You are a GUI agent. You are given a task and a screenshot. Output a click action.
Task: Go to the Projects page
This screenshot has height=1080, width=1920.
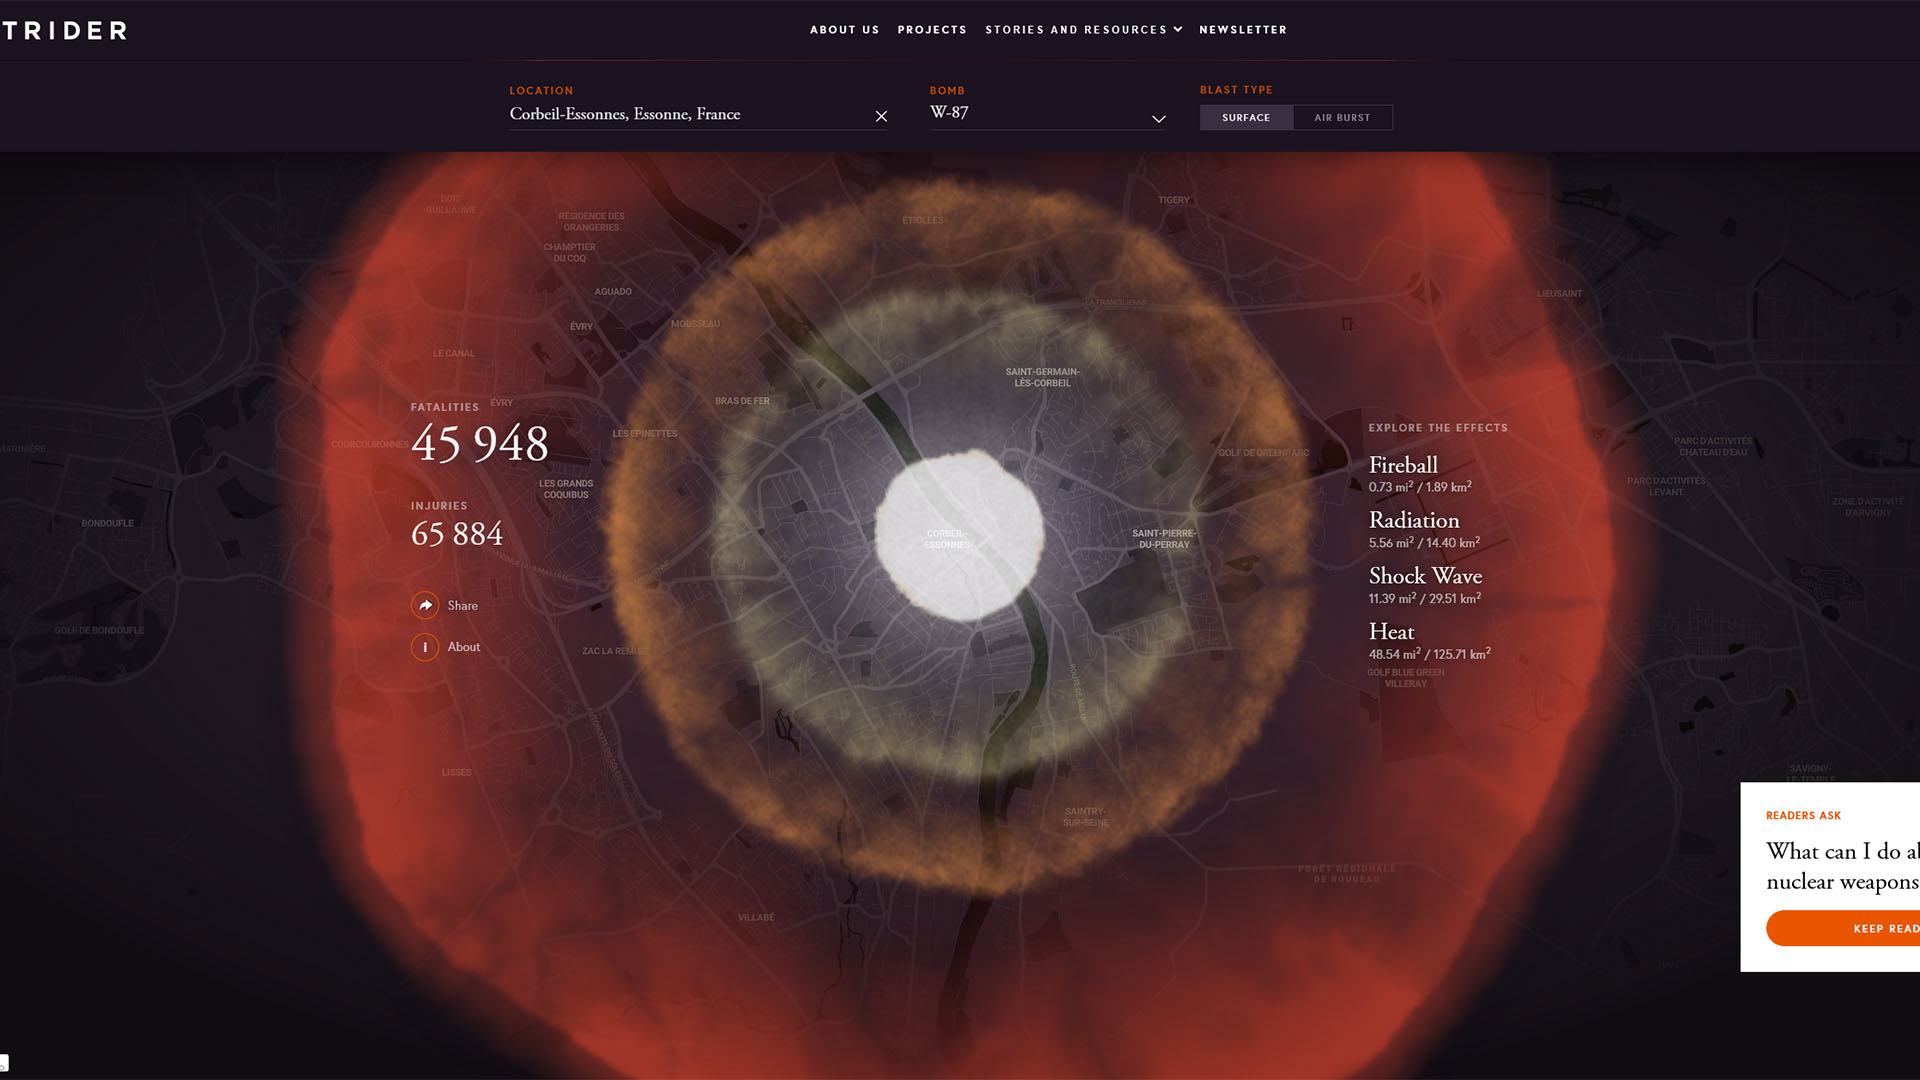931,30
